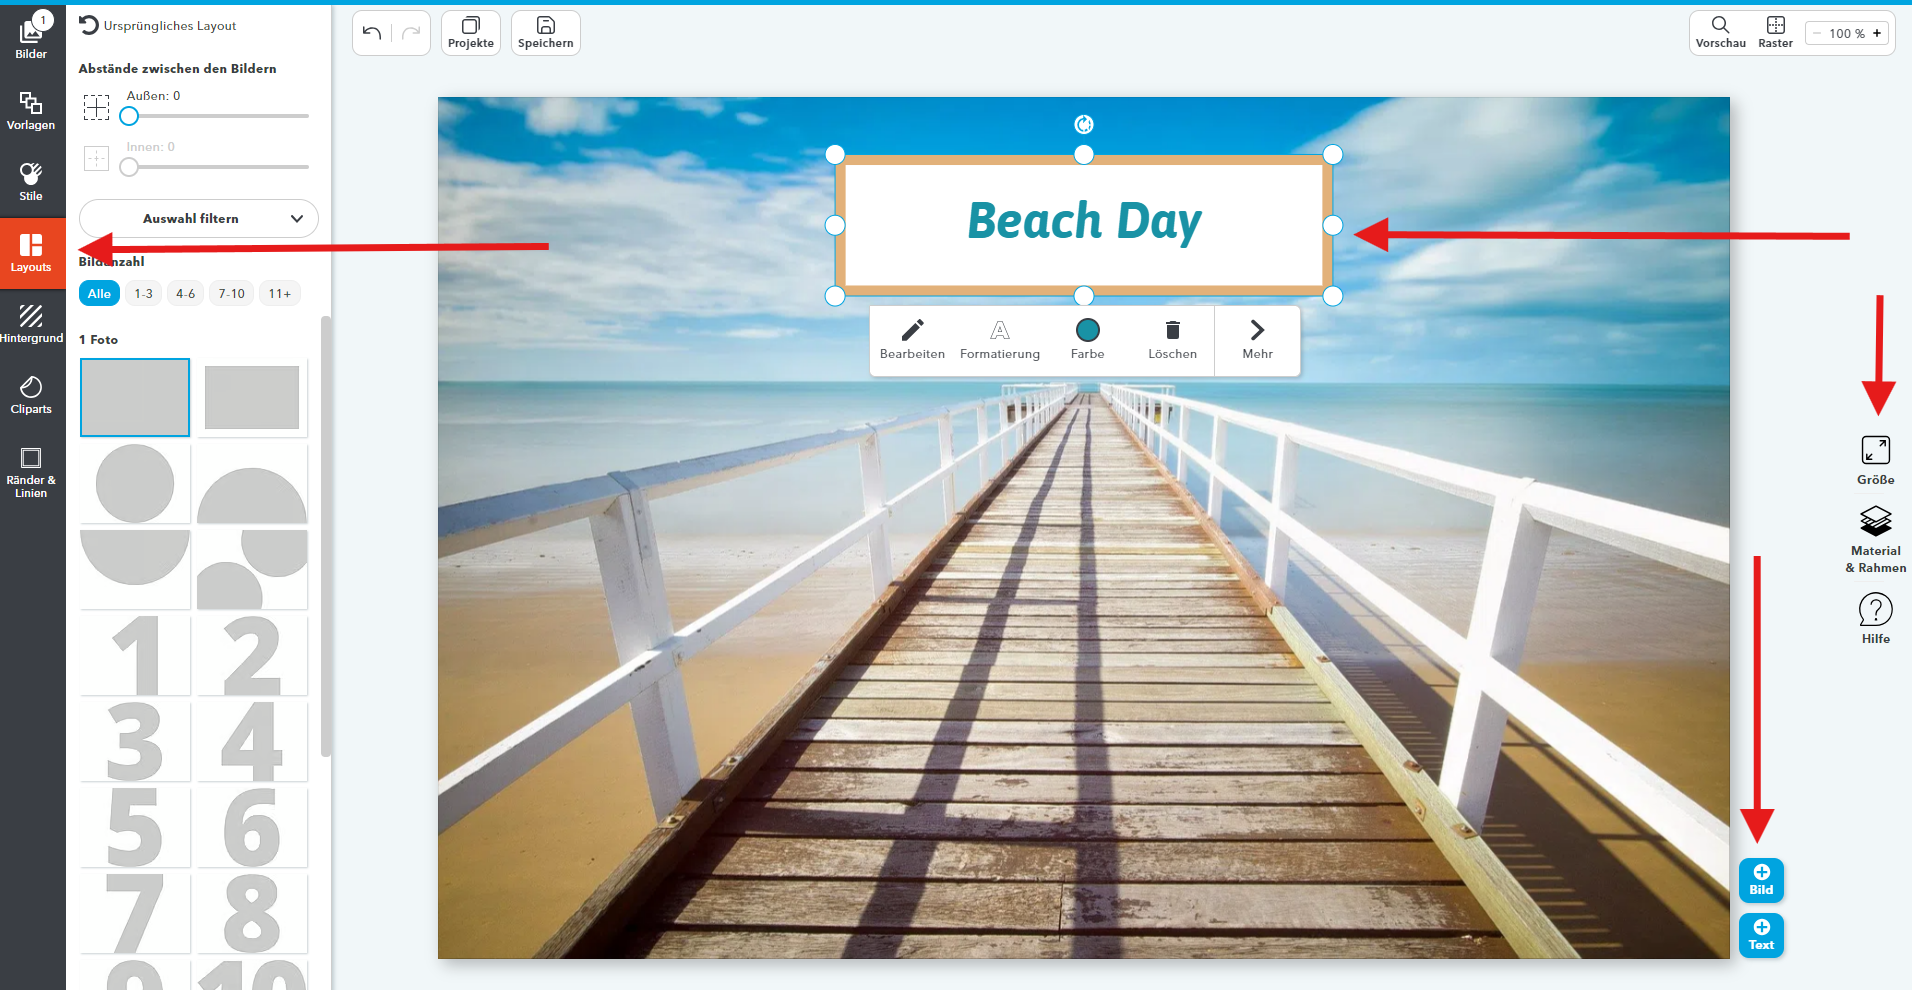Open the Hilfe help icon

[x=1875, y=618]
